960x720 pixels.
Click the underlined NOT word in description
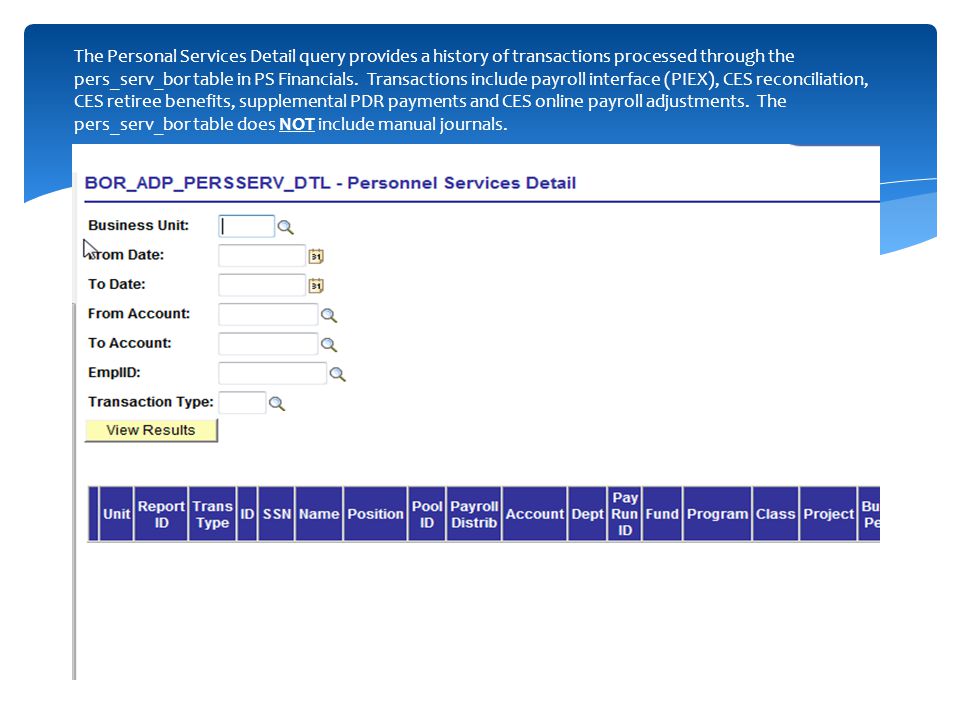(297, 124)
